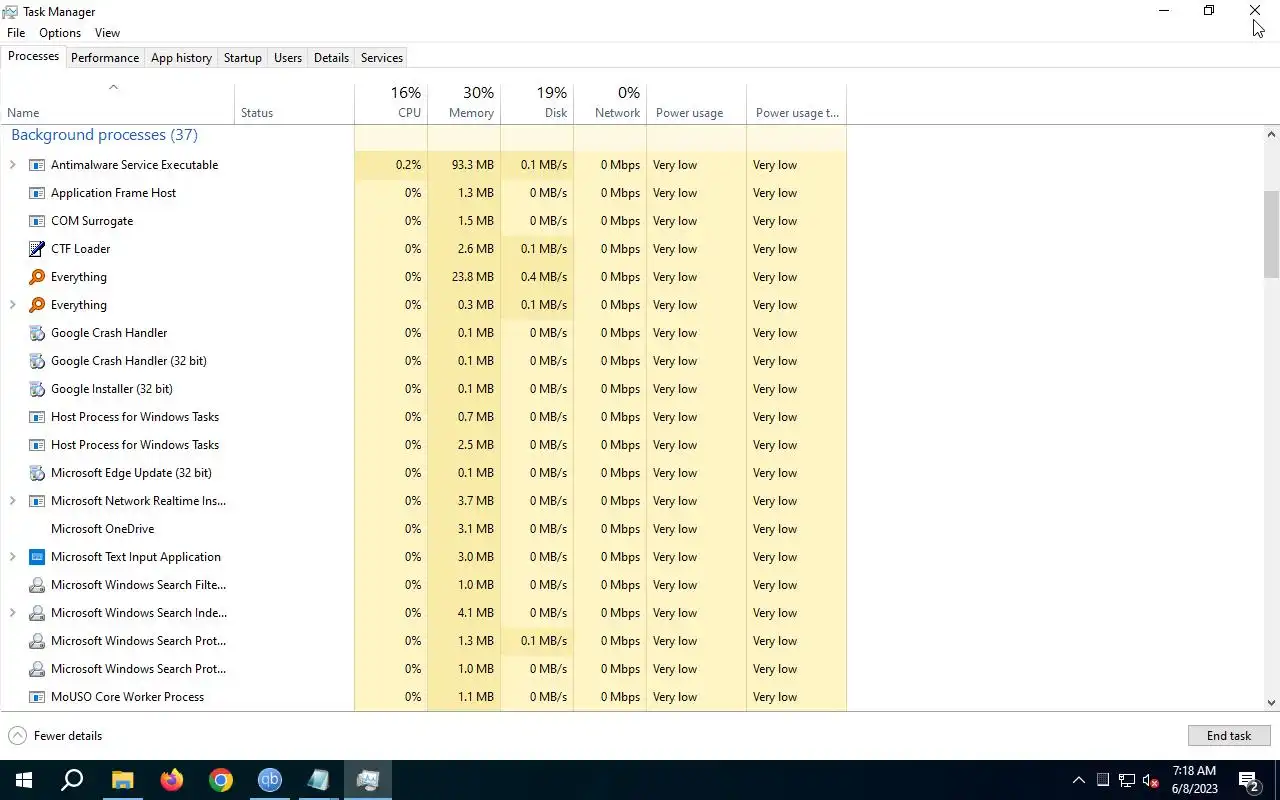1280x800 pixels.
Task: Click the Google Crash Handler (32 bit) icon
Action: click(37, 361)
